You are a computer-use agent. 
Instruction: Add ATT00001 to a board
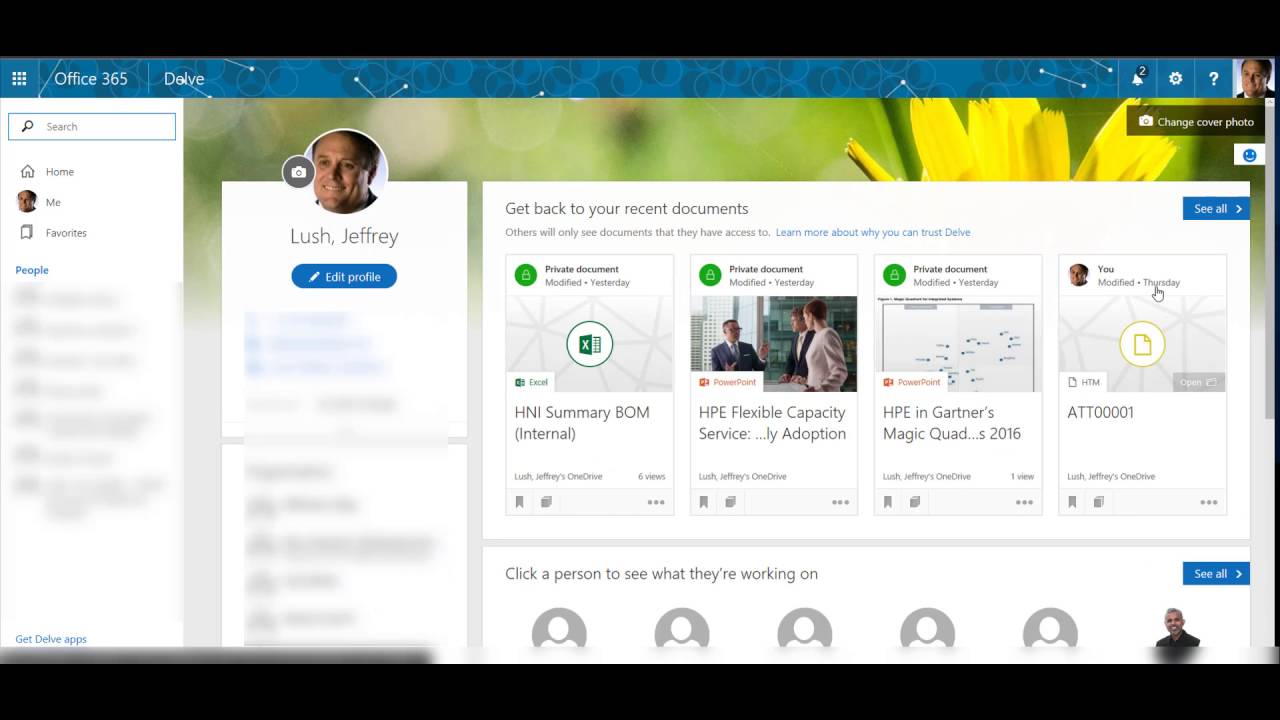pos(1099,502)
